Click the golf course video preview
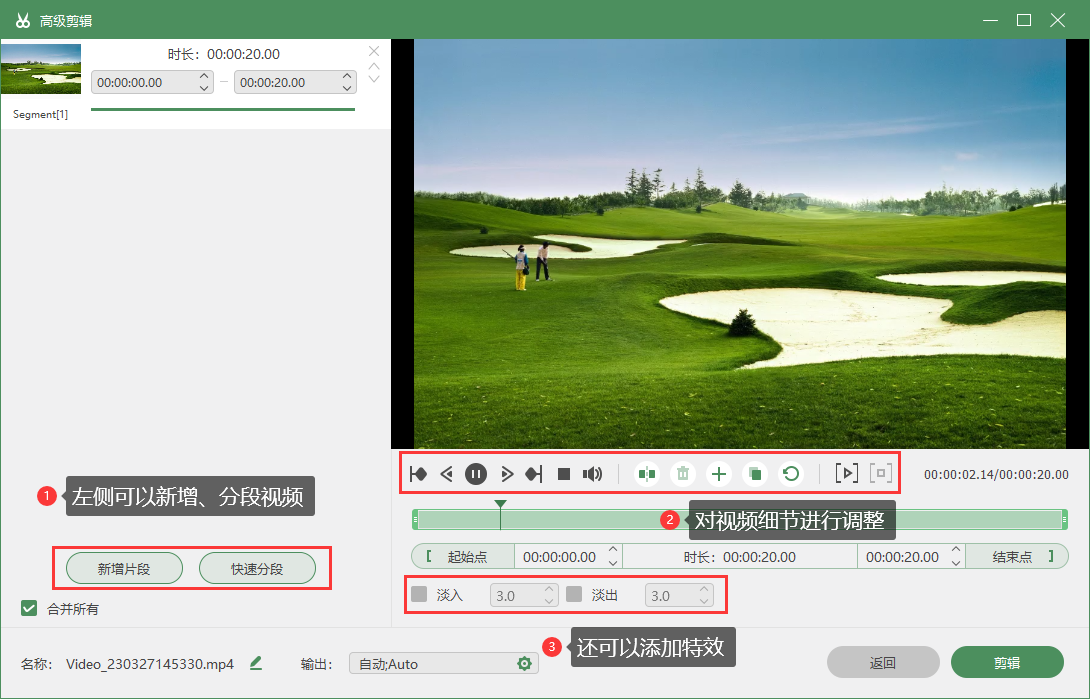Viewport: 1090px width, 699px height. tap(740, 243)
